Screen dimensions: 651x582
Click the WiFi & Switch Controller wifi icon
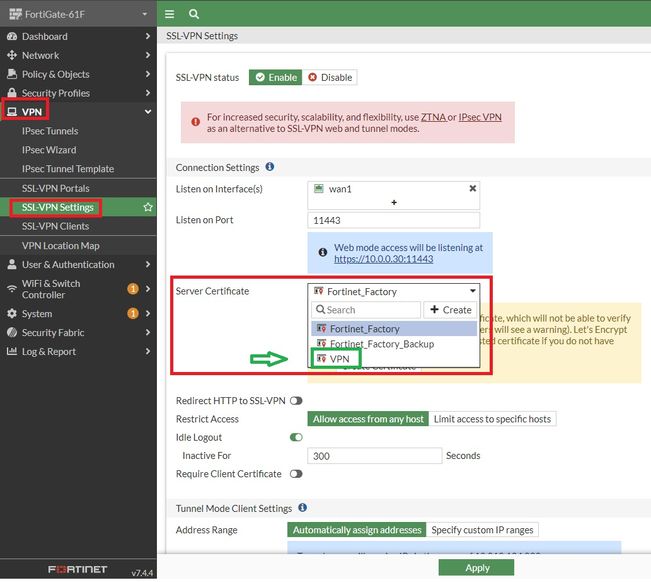pyautogui.click(x=12, y=289)
